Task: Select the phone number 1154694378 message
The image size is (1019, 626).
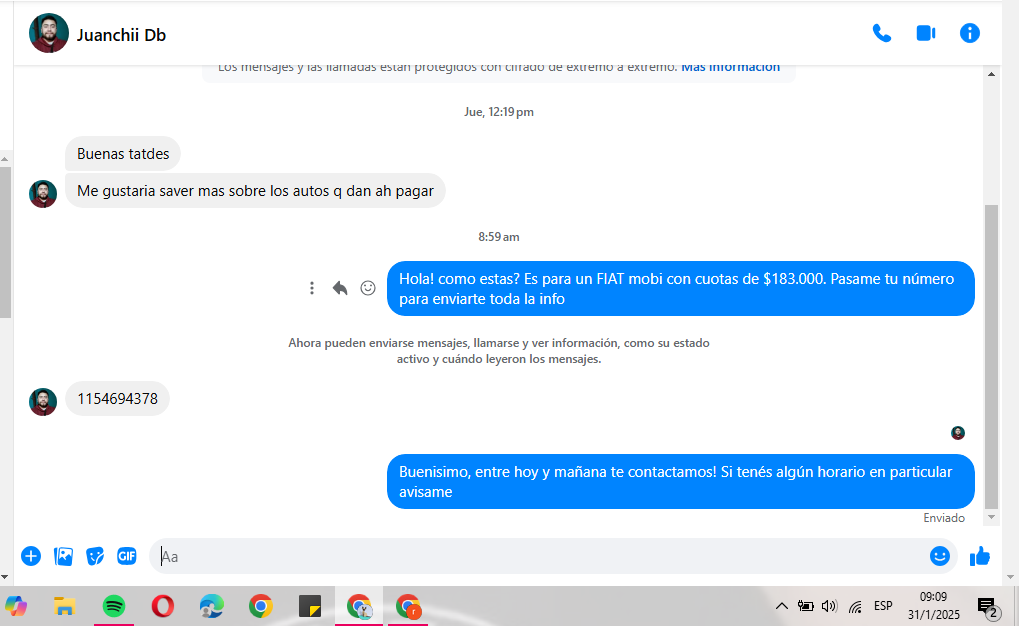Action: coord(117,398)
